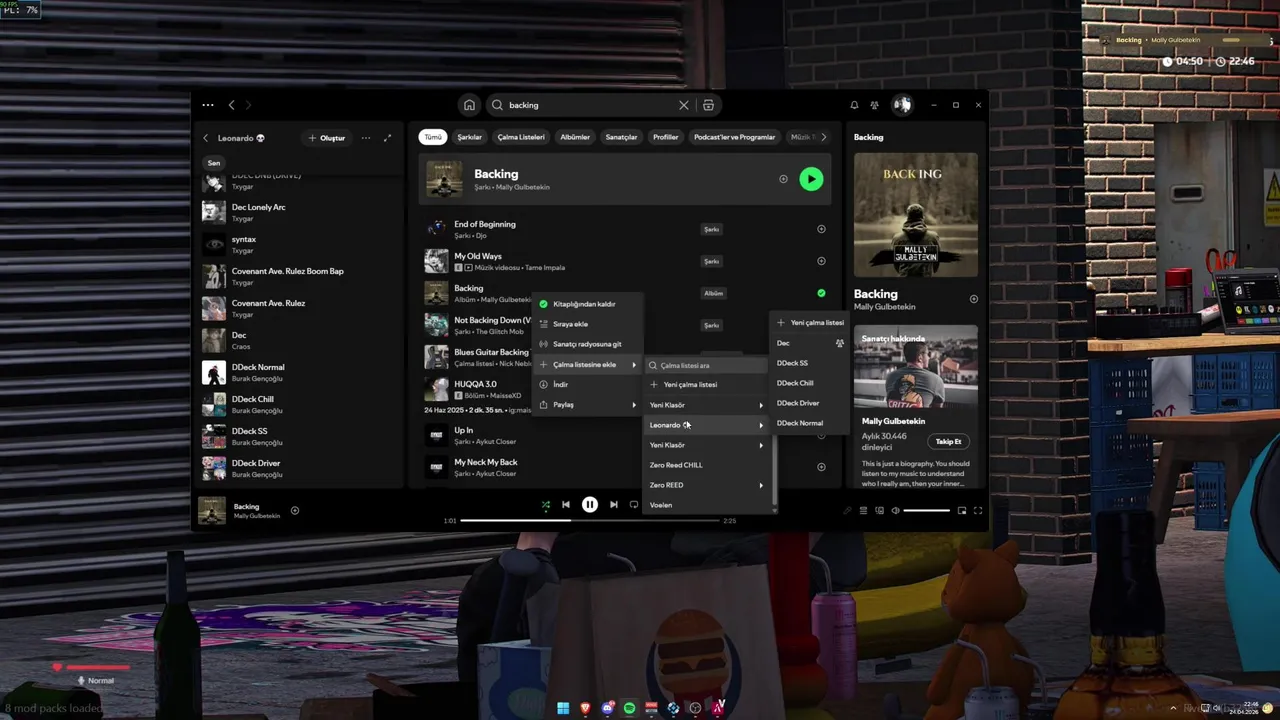This screenshot has width=1280, height=720.
Task: Pause the current track
Action: pyautogui.click(x=590, y=505)
